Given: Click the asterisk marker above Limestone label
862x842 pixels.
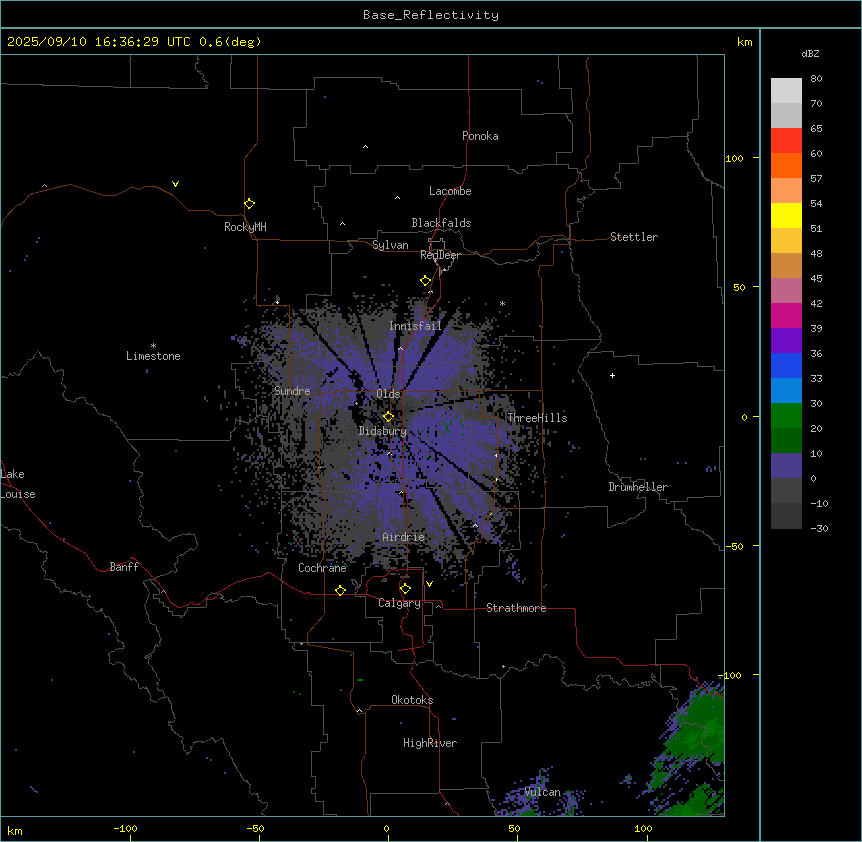Looking at the screenshot, I should point(153,346).
